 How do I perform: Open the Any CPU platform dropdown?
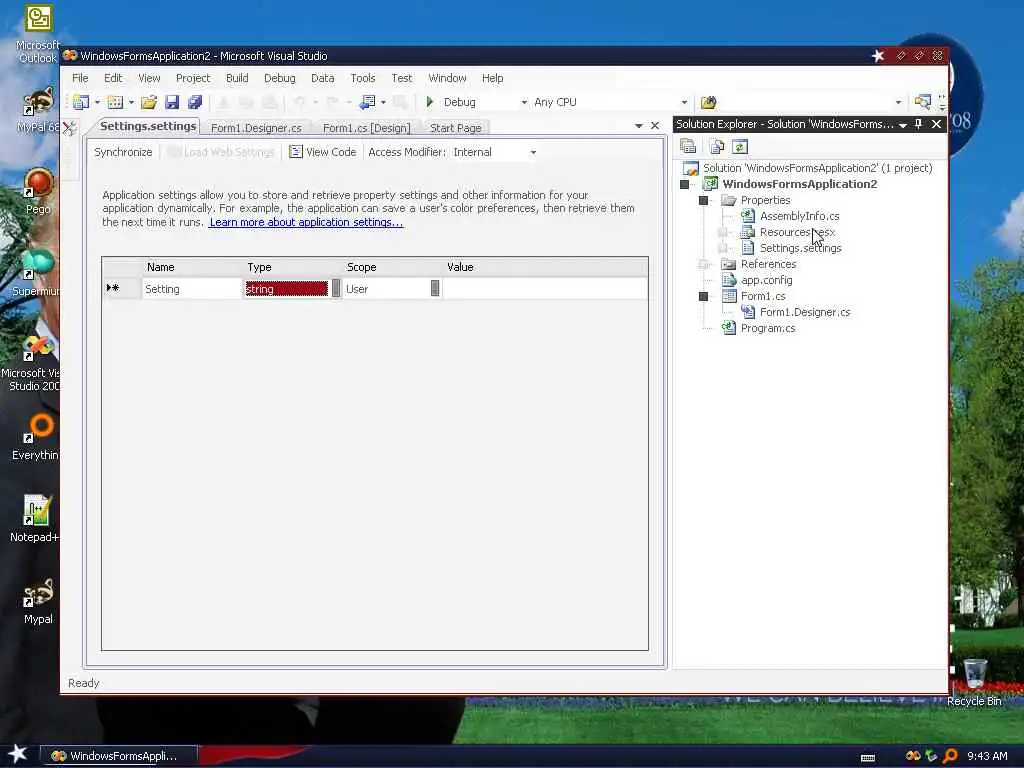(x=684, y=103)
